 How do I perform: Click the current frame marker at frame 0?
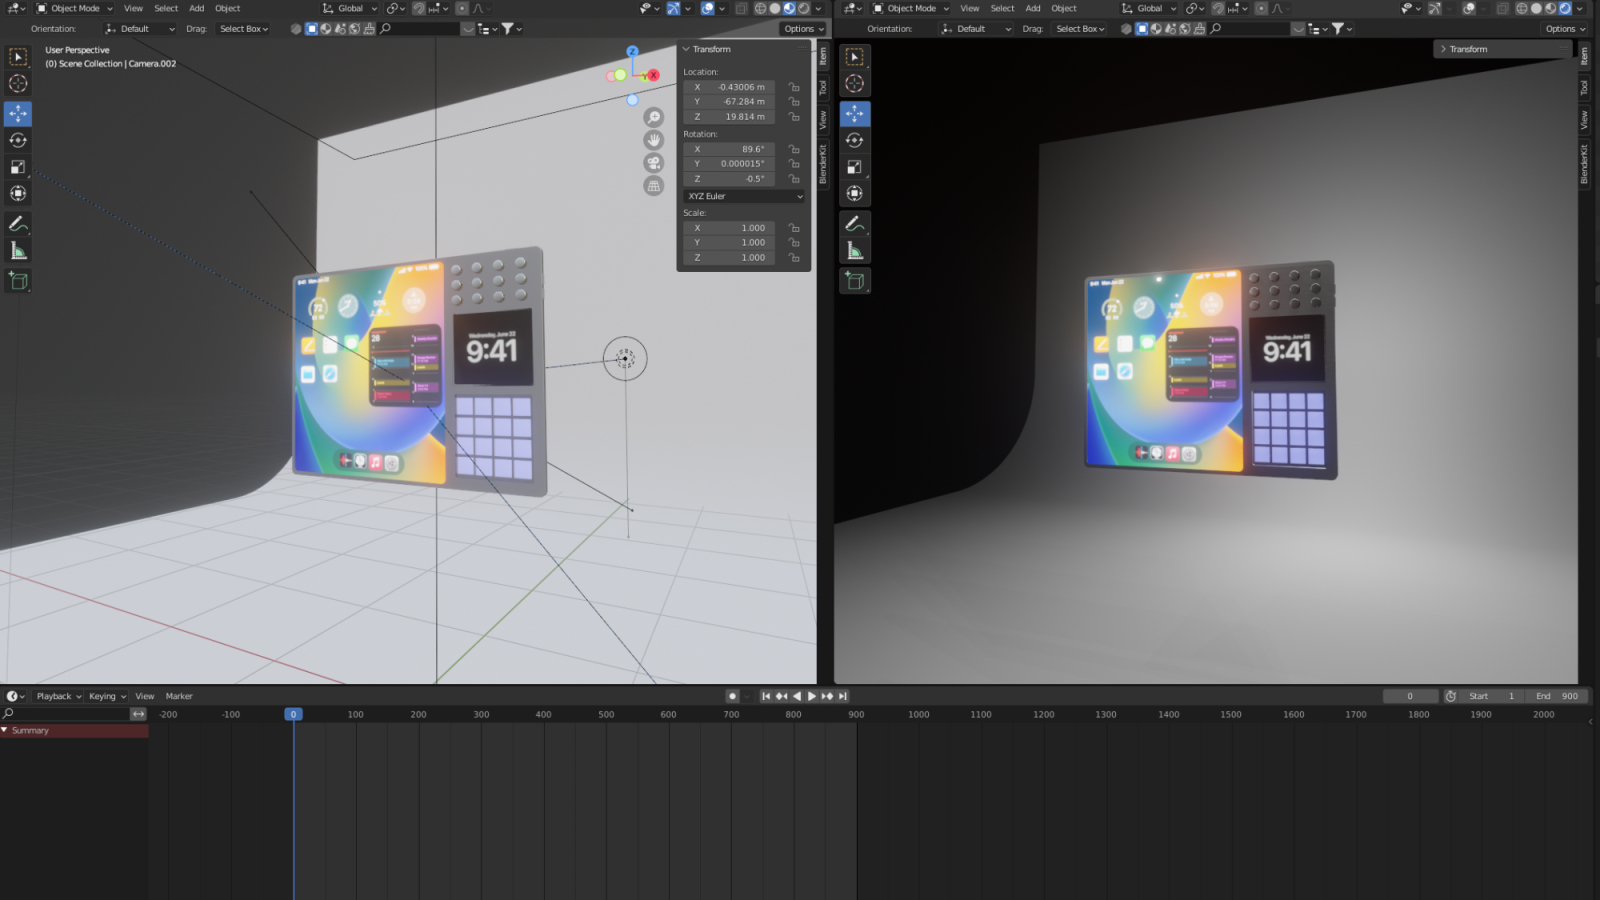tap(293, 714)
